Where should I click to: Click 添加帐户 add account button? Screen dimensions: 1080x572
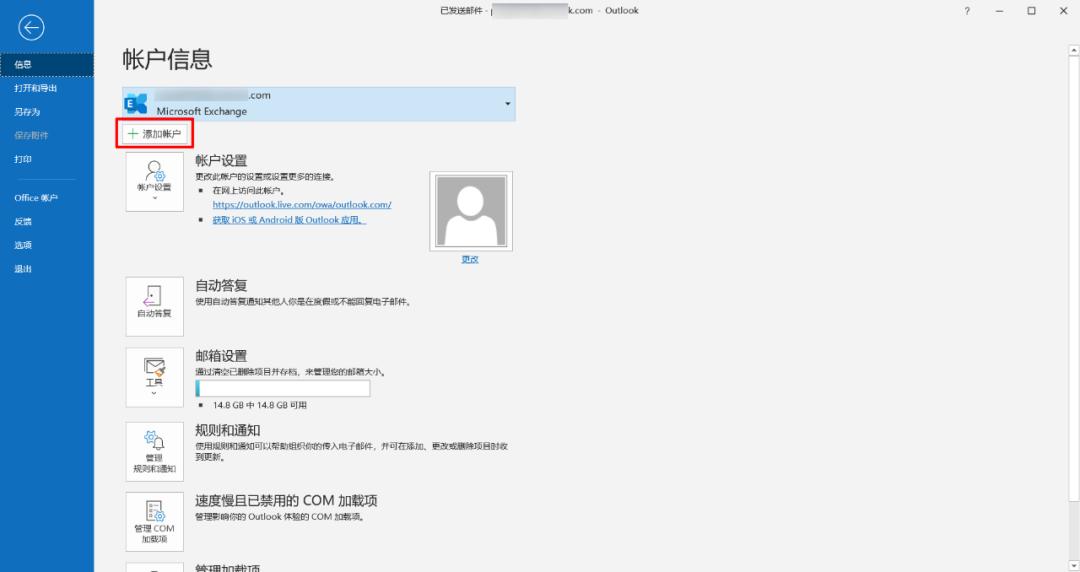154,134
